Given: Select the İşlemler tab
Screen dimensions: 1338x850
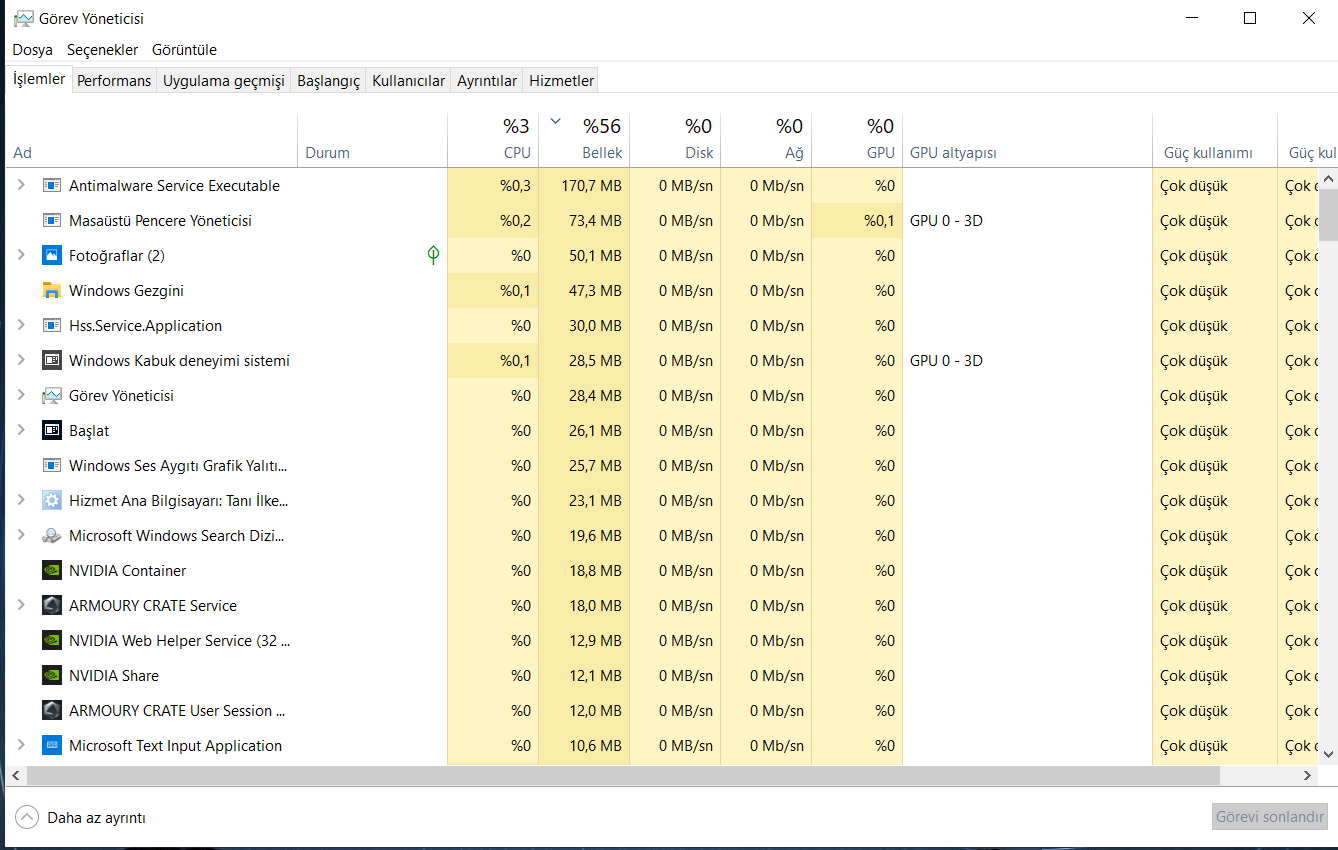Looking at the screenshot, I should 39,79.
